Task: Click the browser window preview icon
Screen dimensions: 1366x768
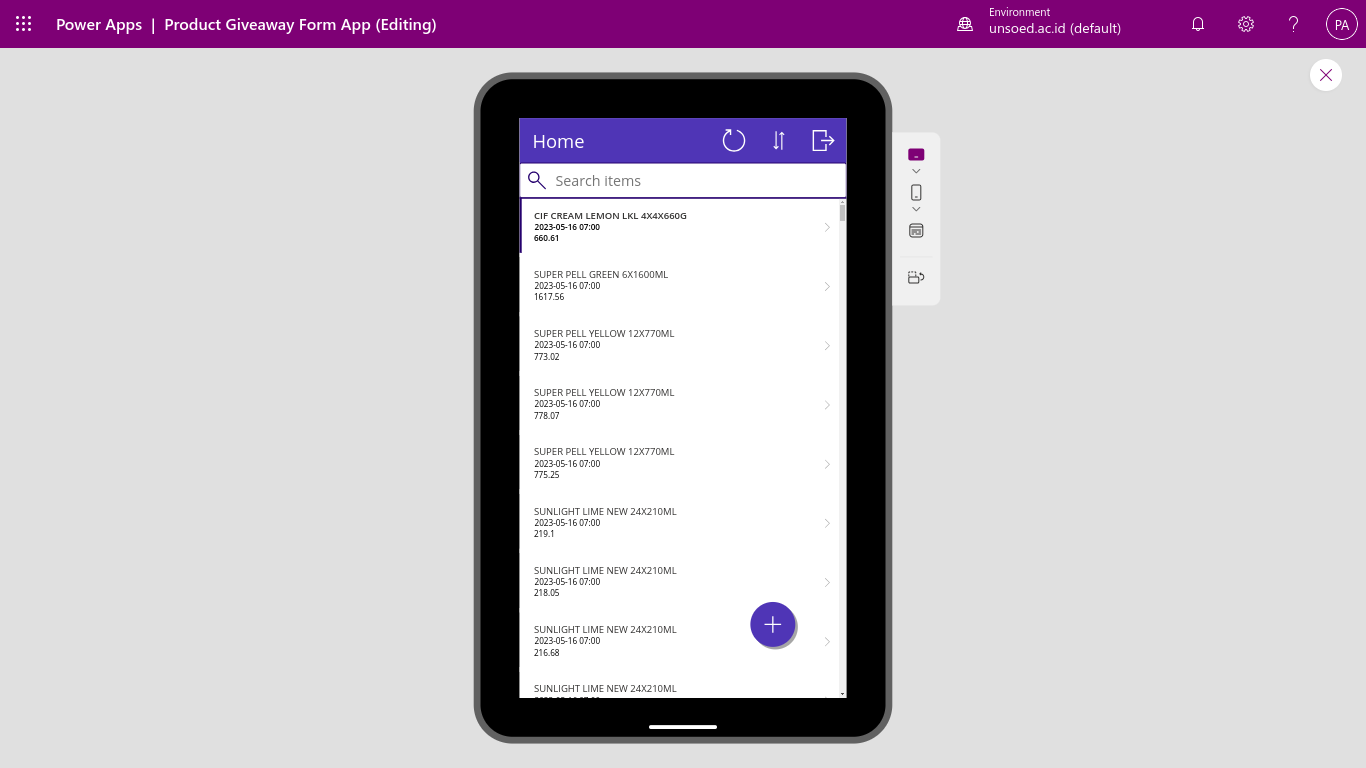Action: (x=916, y=231)
